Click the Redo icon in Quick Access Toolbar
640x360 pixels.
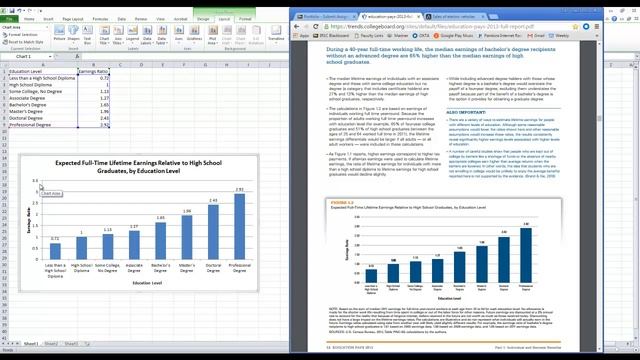pyautogui.click(x=29, y=11)
